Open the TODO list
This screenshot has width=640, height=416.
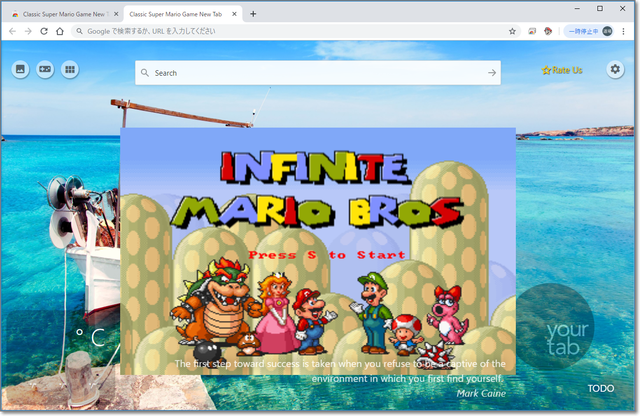click(601, 388)
